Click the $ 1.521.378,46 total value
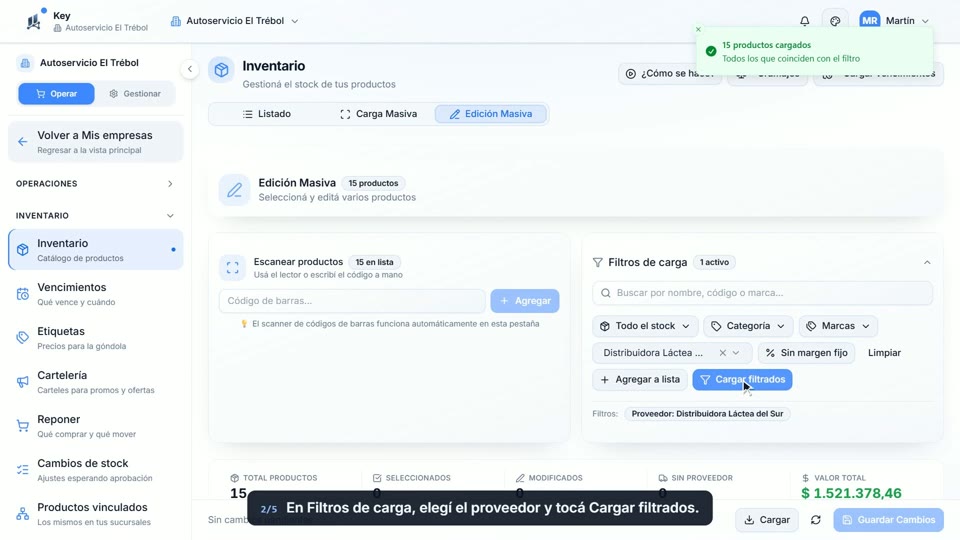Viewport: 960px width, 540px height. [851, 493]
